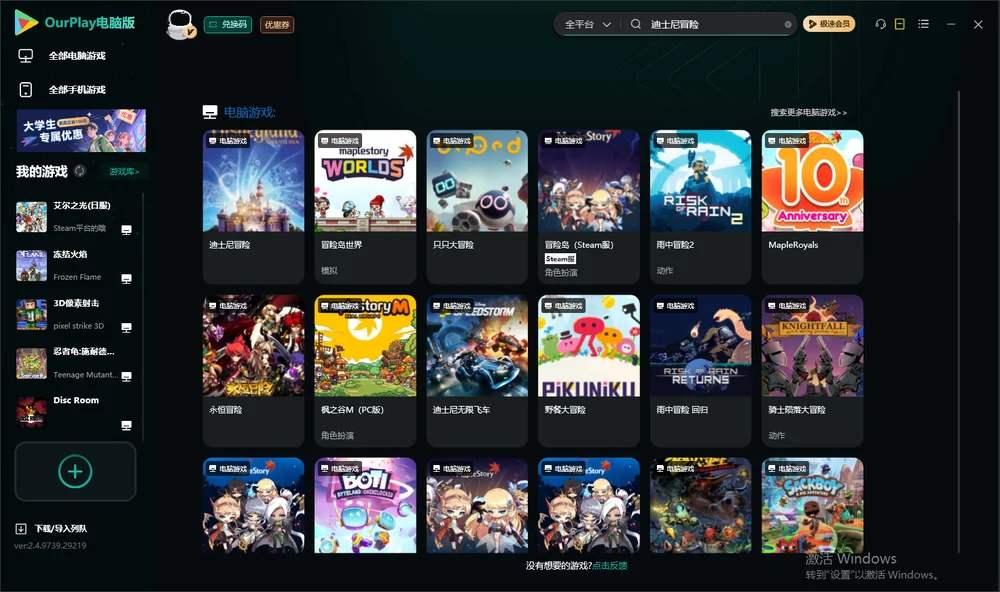Expand the 全平台 platform dropdown
This screenshot has height=592, width=1000.
click(x=587, y=24)
